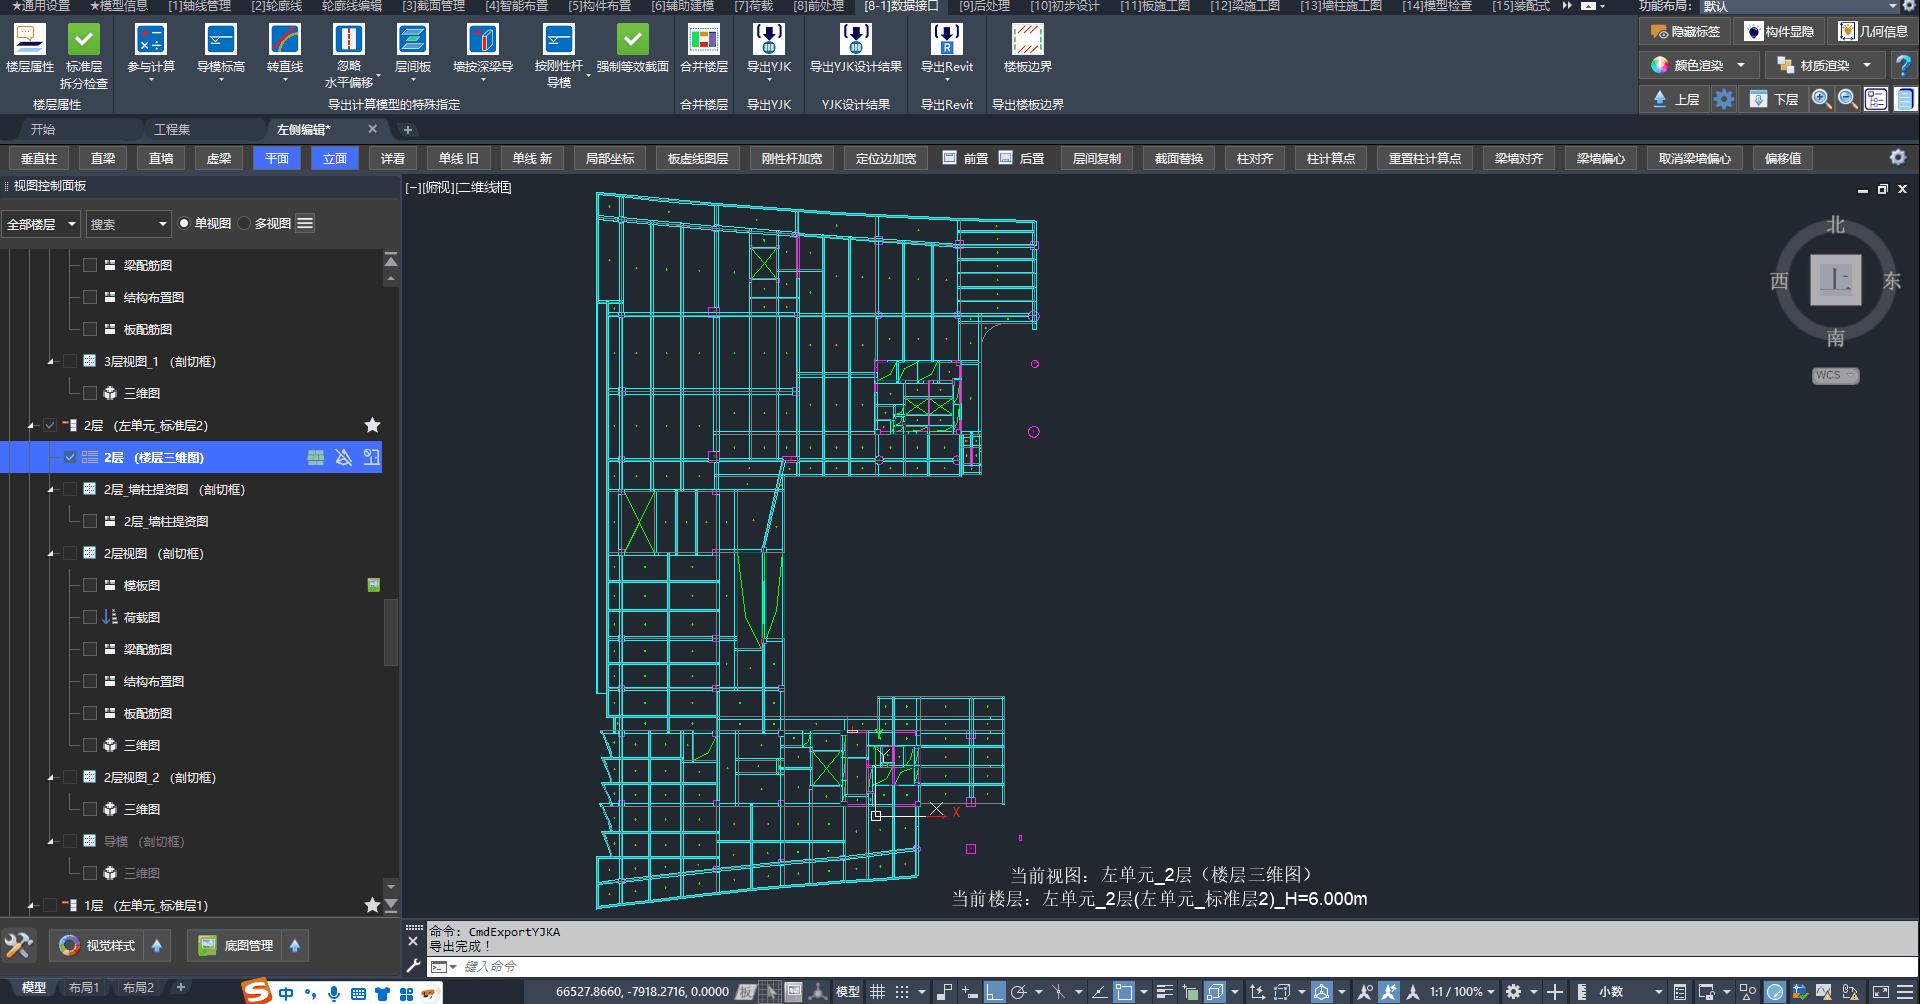Viewport: 1920px width, 1004px height.
Task: Collapse the 2层视图 (剖切框) tree node
Action: click(x=52, y=554)
